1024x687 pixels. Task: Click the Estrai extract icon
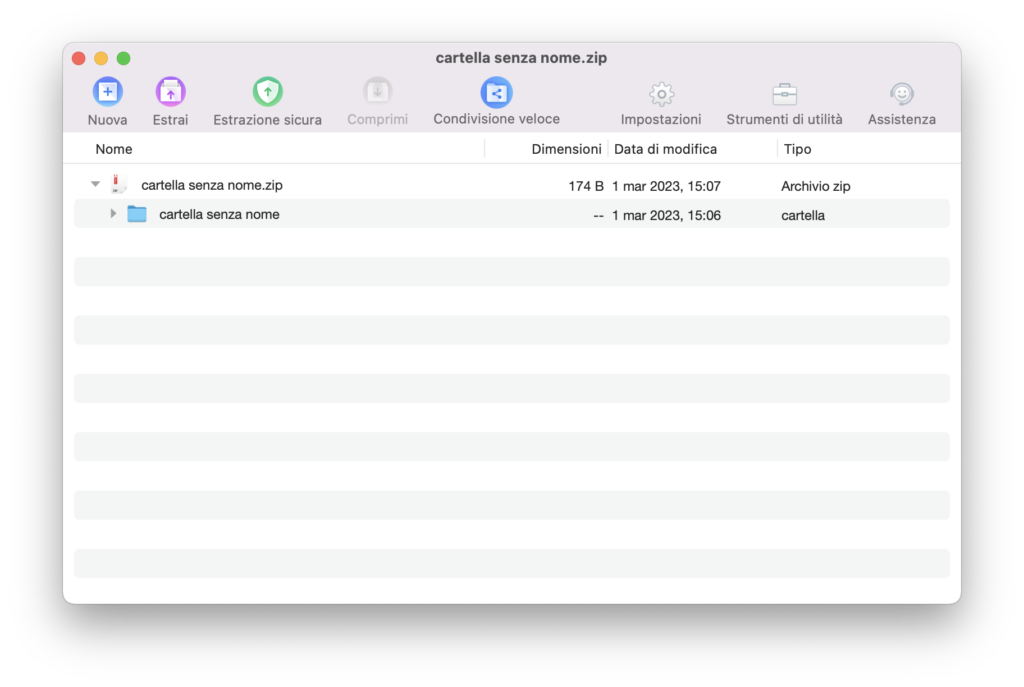170,93
